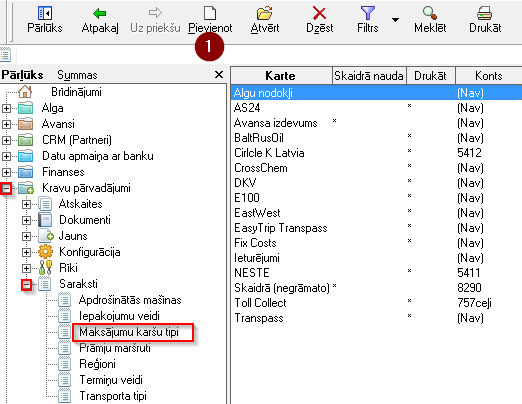This screenshot has width=522, height=404.
Task: Collapse the Kravu pārvadājumi tree node
Action: (6, 188)
